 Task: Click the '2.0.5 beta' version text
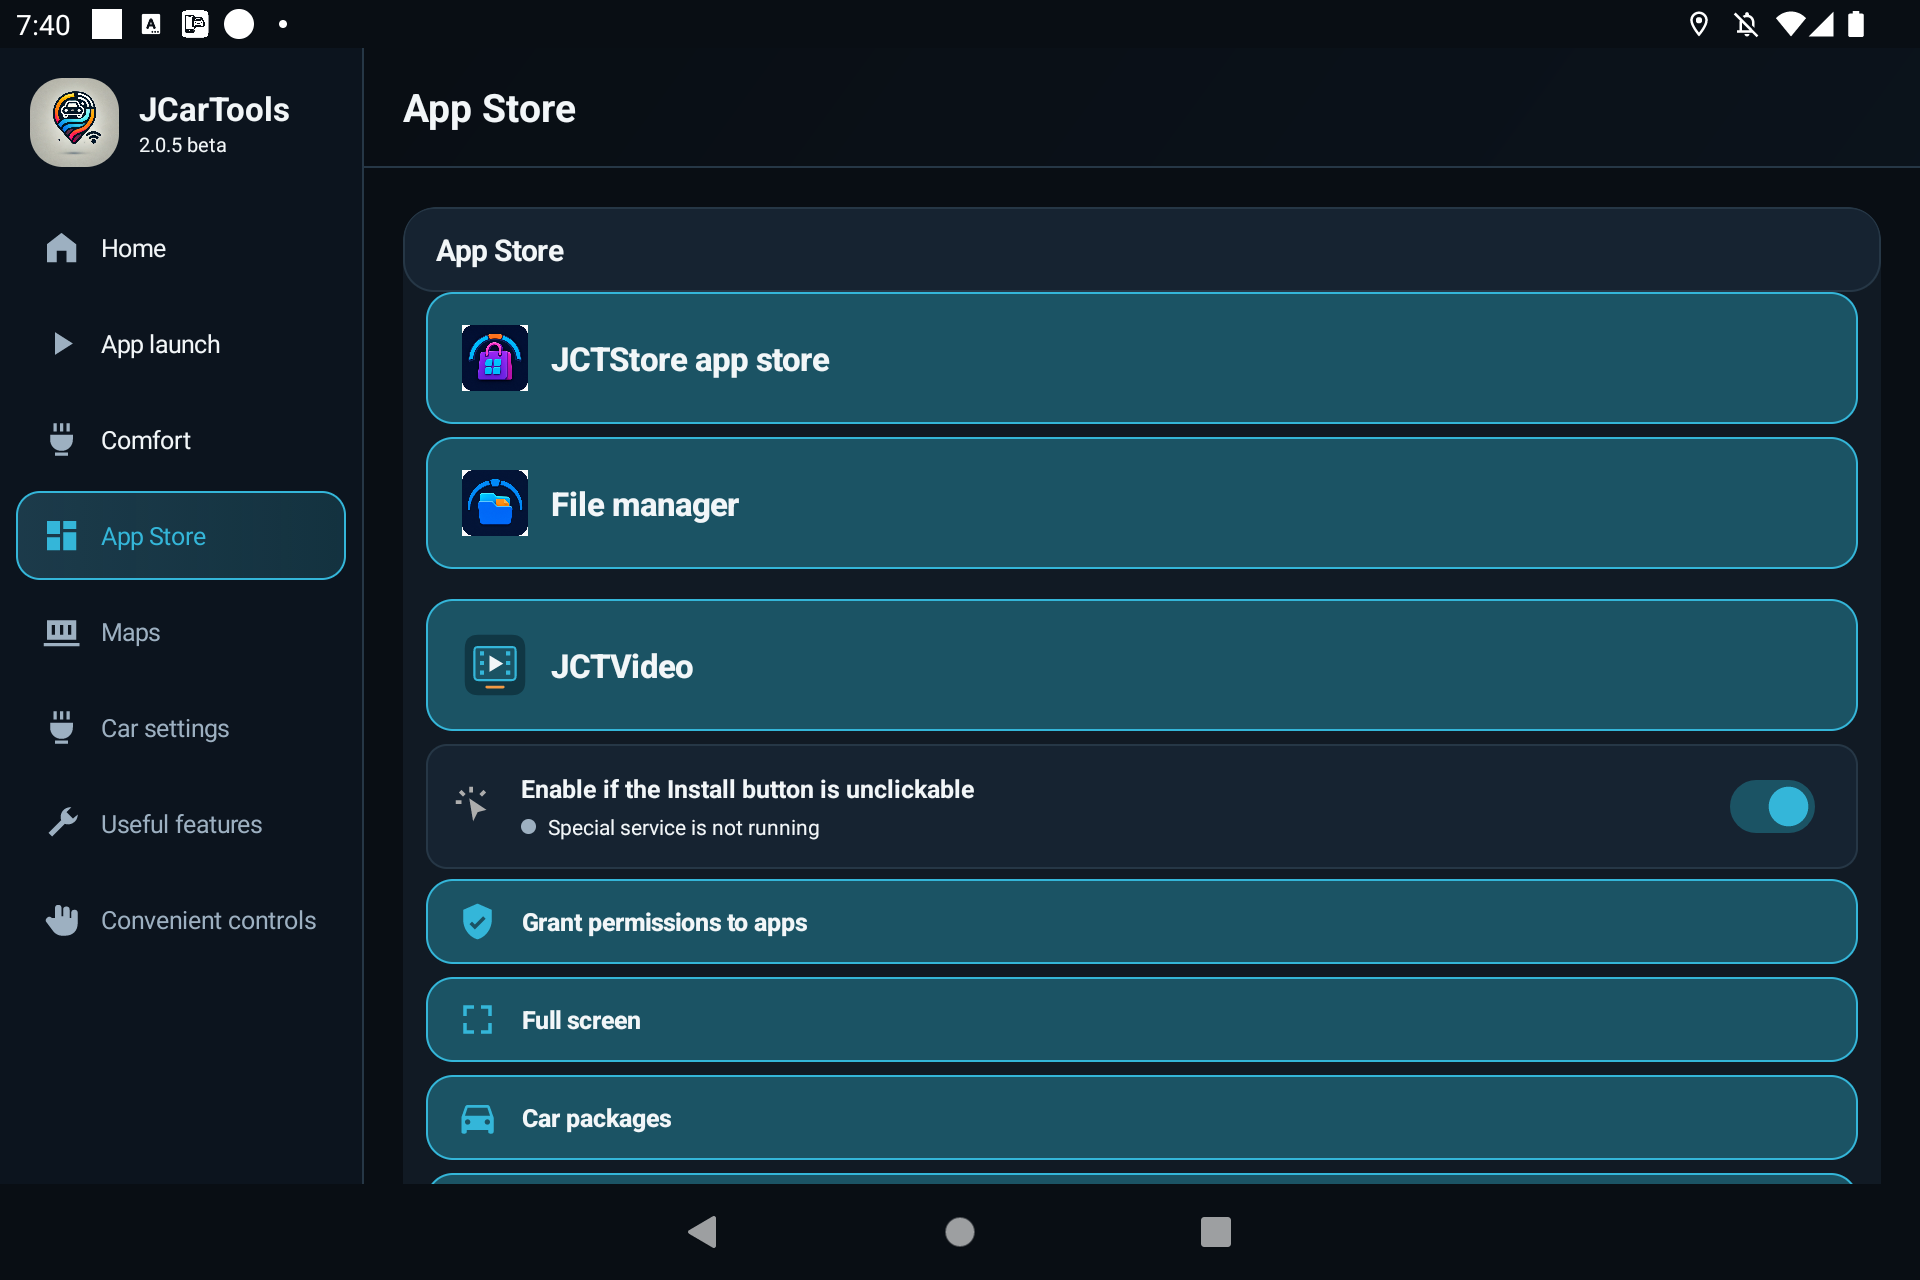[x=182, y=145]
